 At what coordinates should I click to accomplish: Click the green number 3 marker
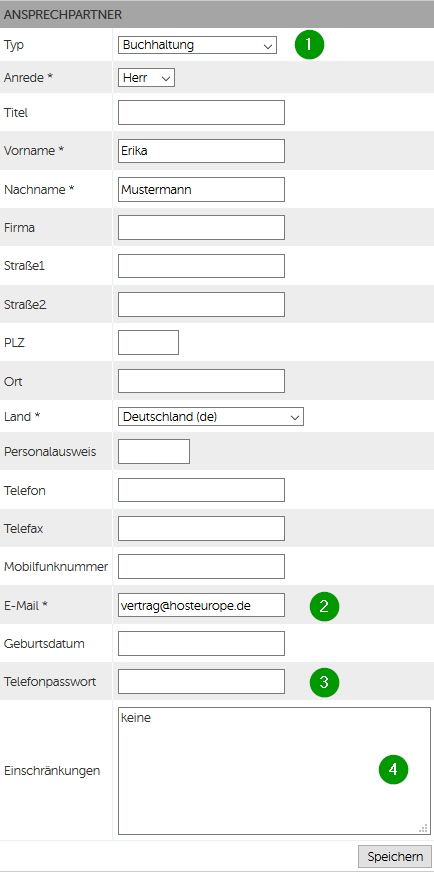(324, 682)
